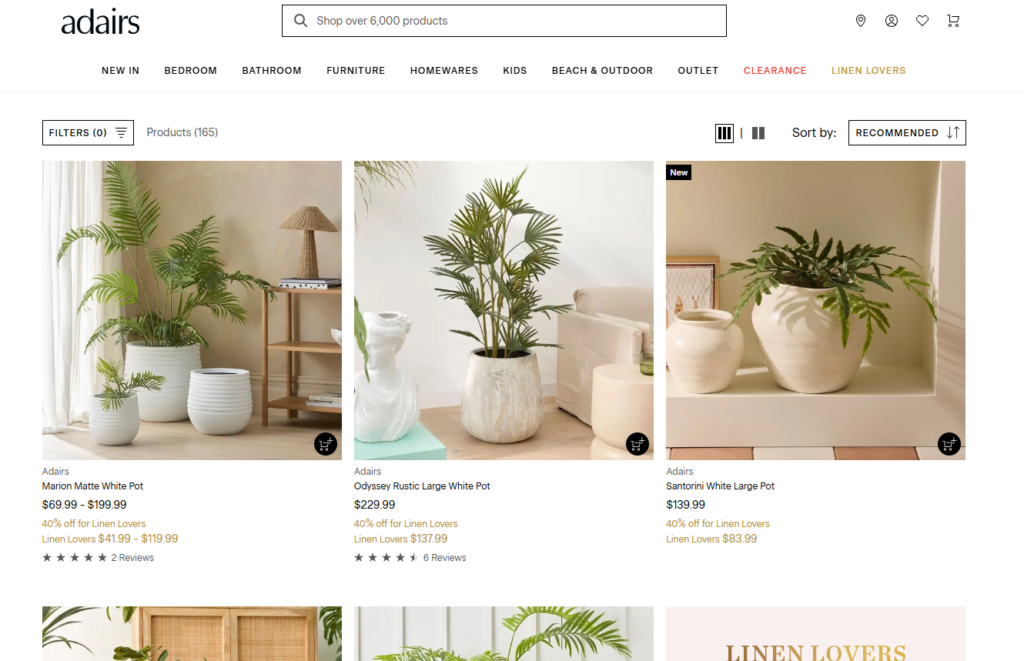Add Santorini White Large Pot to cart

point(949,444)
